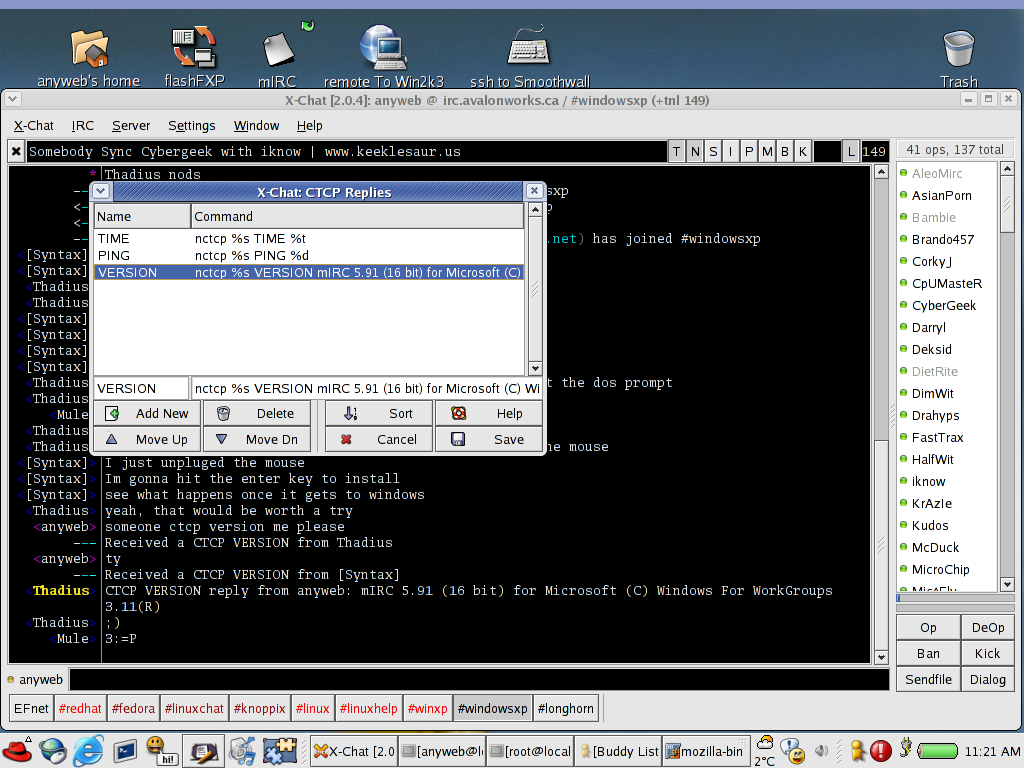1024x768 pixels.
Task: Sort the CTCP replies list
Action: (379, 413)
